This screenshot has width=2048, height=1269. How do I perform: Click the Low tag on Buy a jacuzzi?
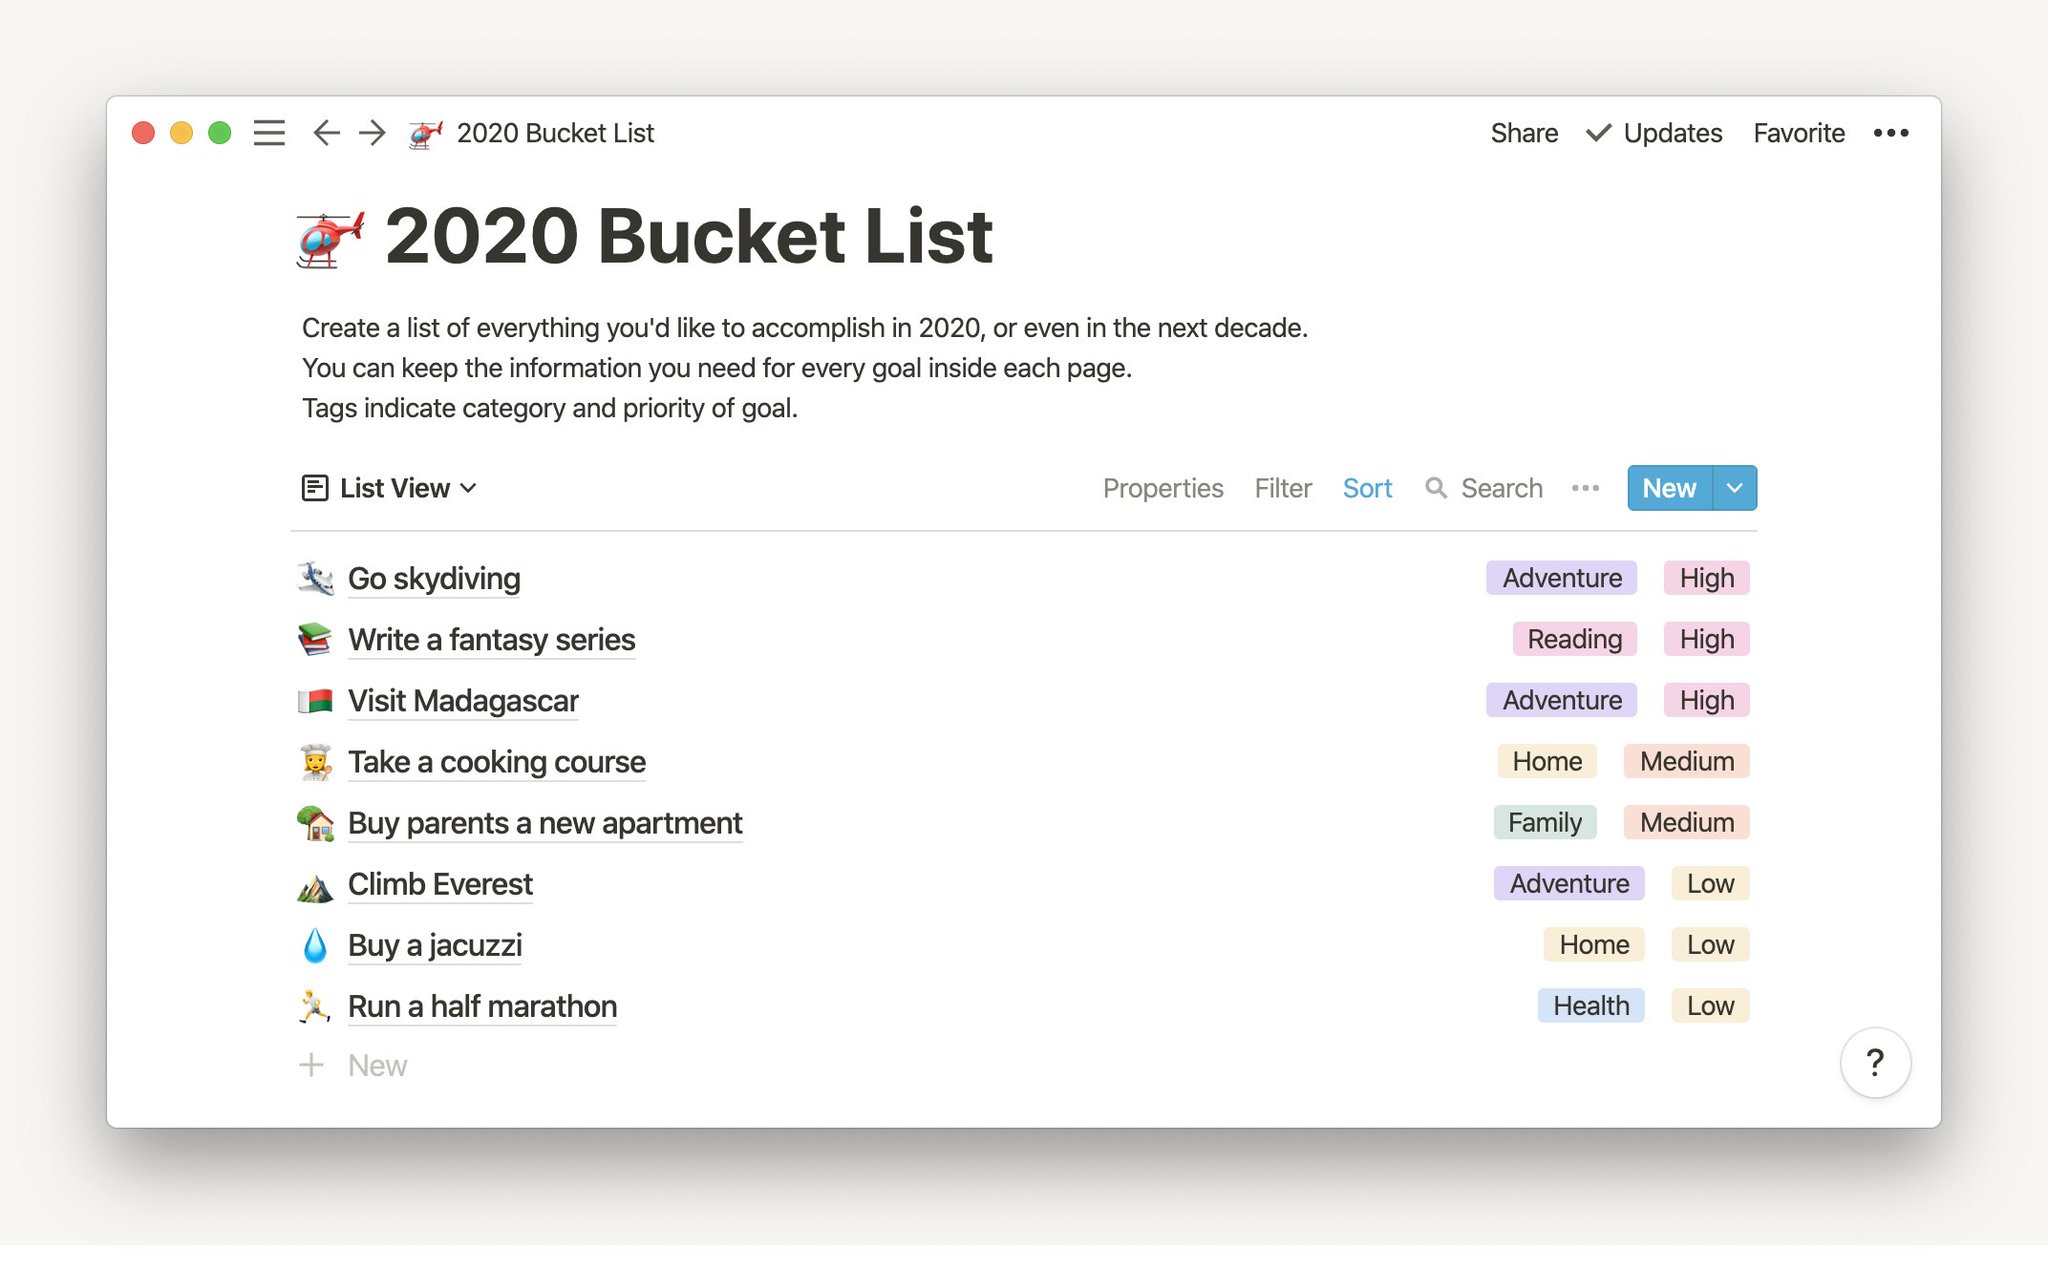tap(1710, 944)
